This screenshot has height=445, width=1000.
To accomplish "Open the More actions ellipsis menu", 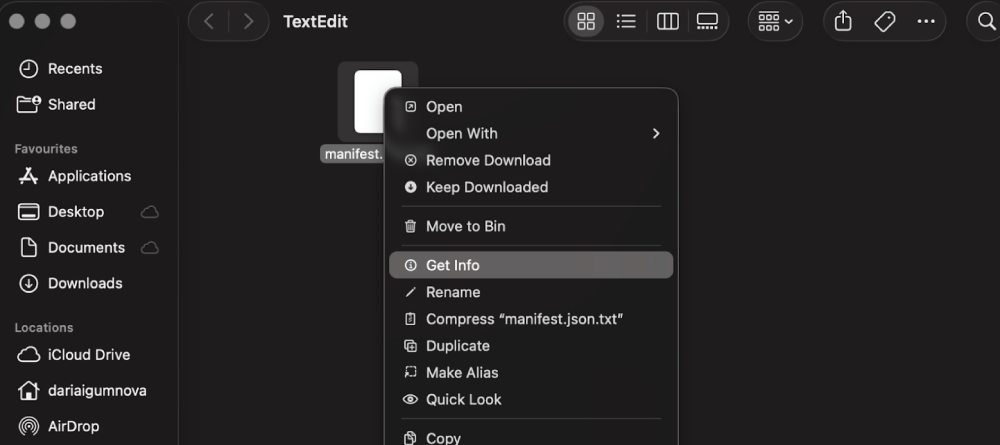I will 926,21.
